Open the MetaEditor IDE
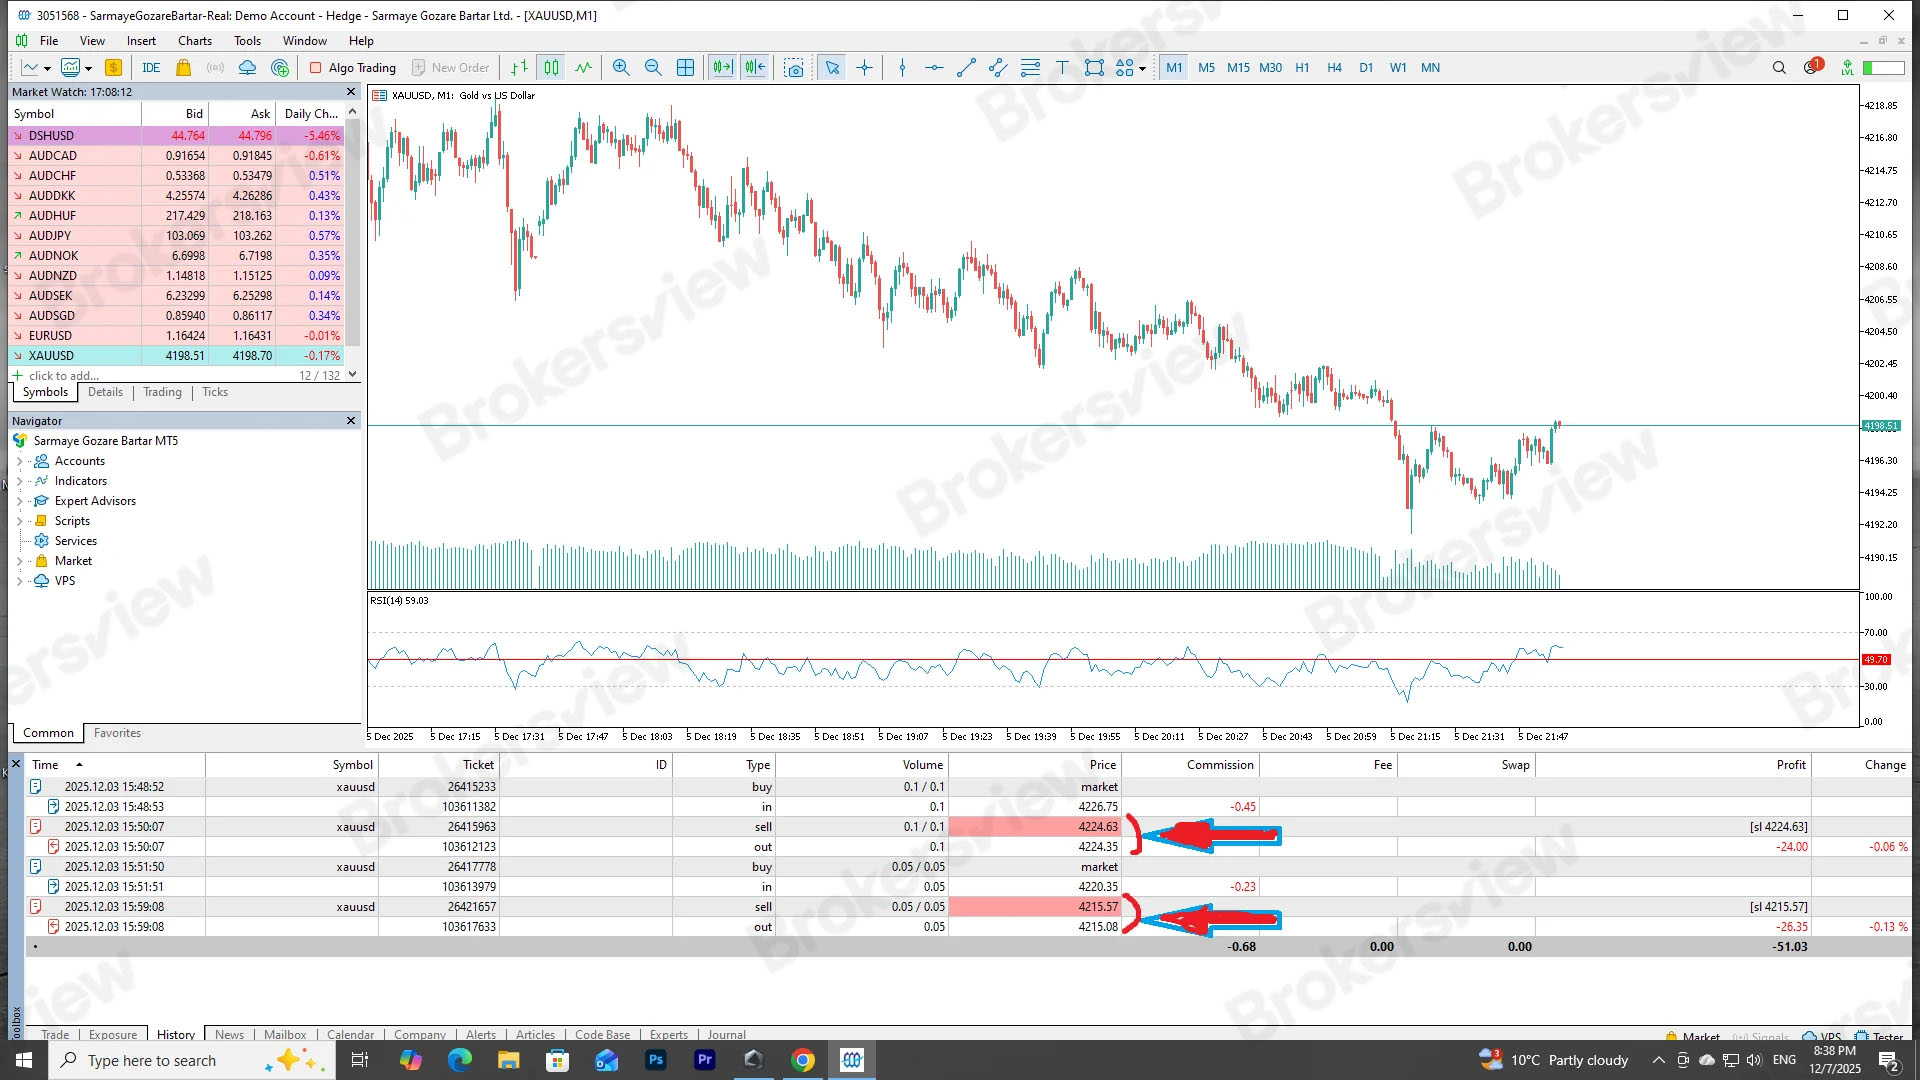The height and width of the screenshot is (1080, 1920). [151, 68]
